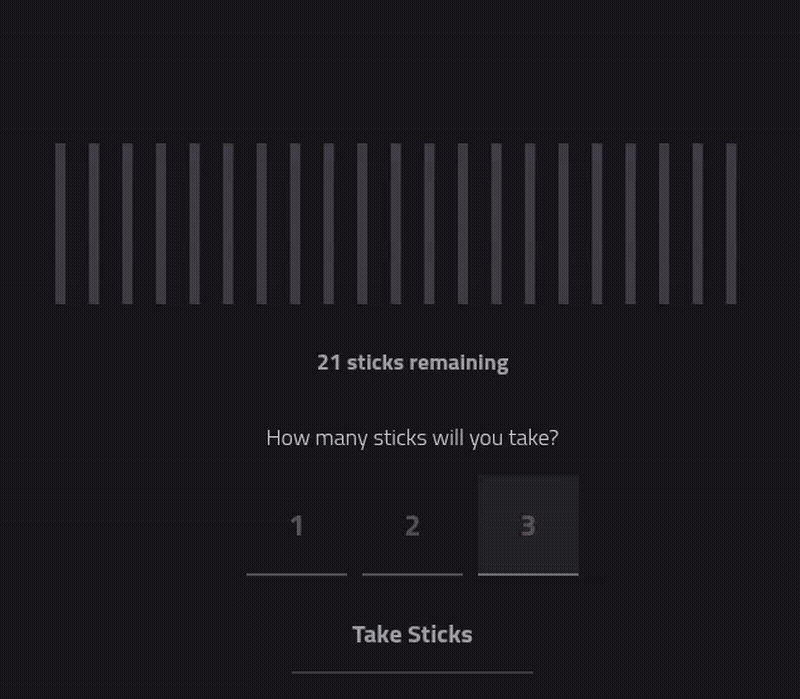Click the first stick on the far left
800x699 pixels.
point(60,223)
